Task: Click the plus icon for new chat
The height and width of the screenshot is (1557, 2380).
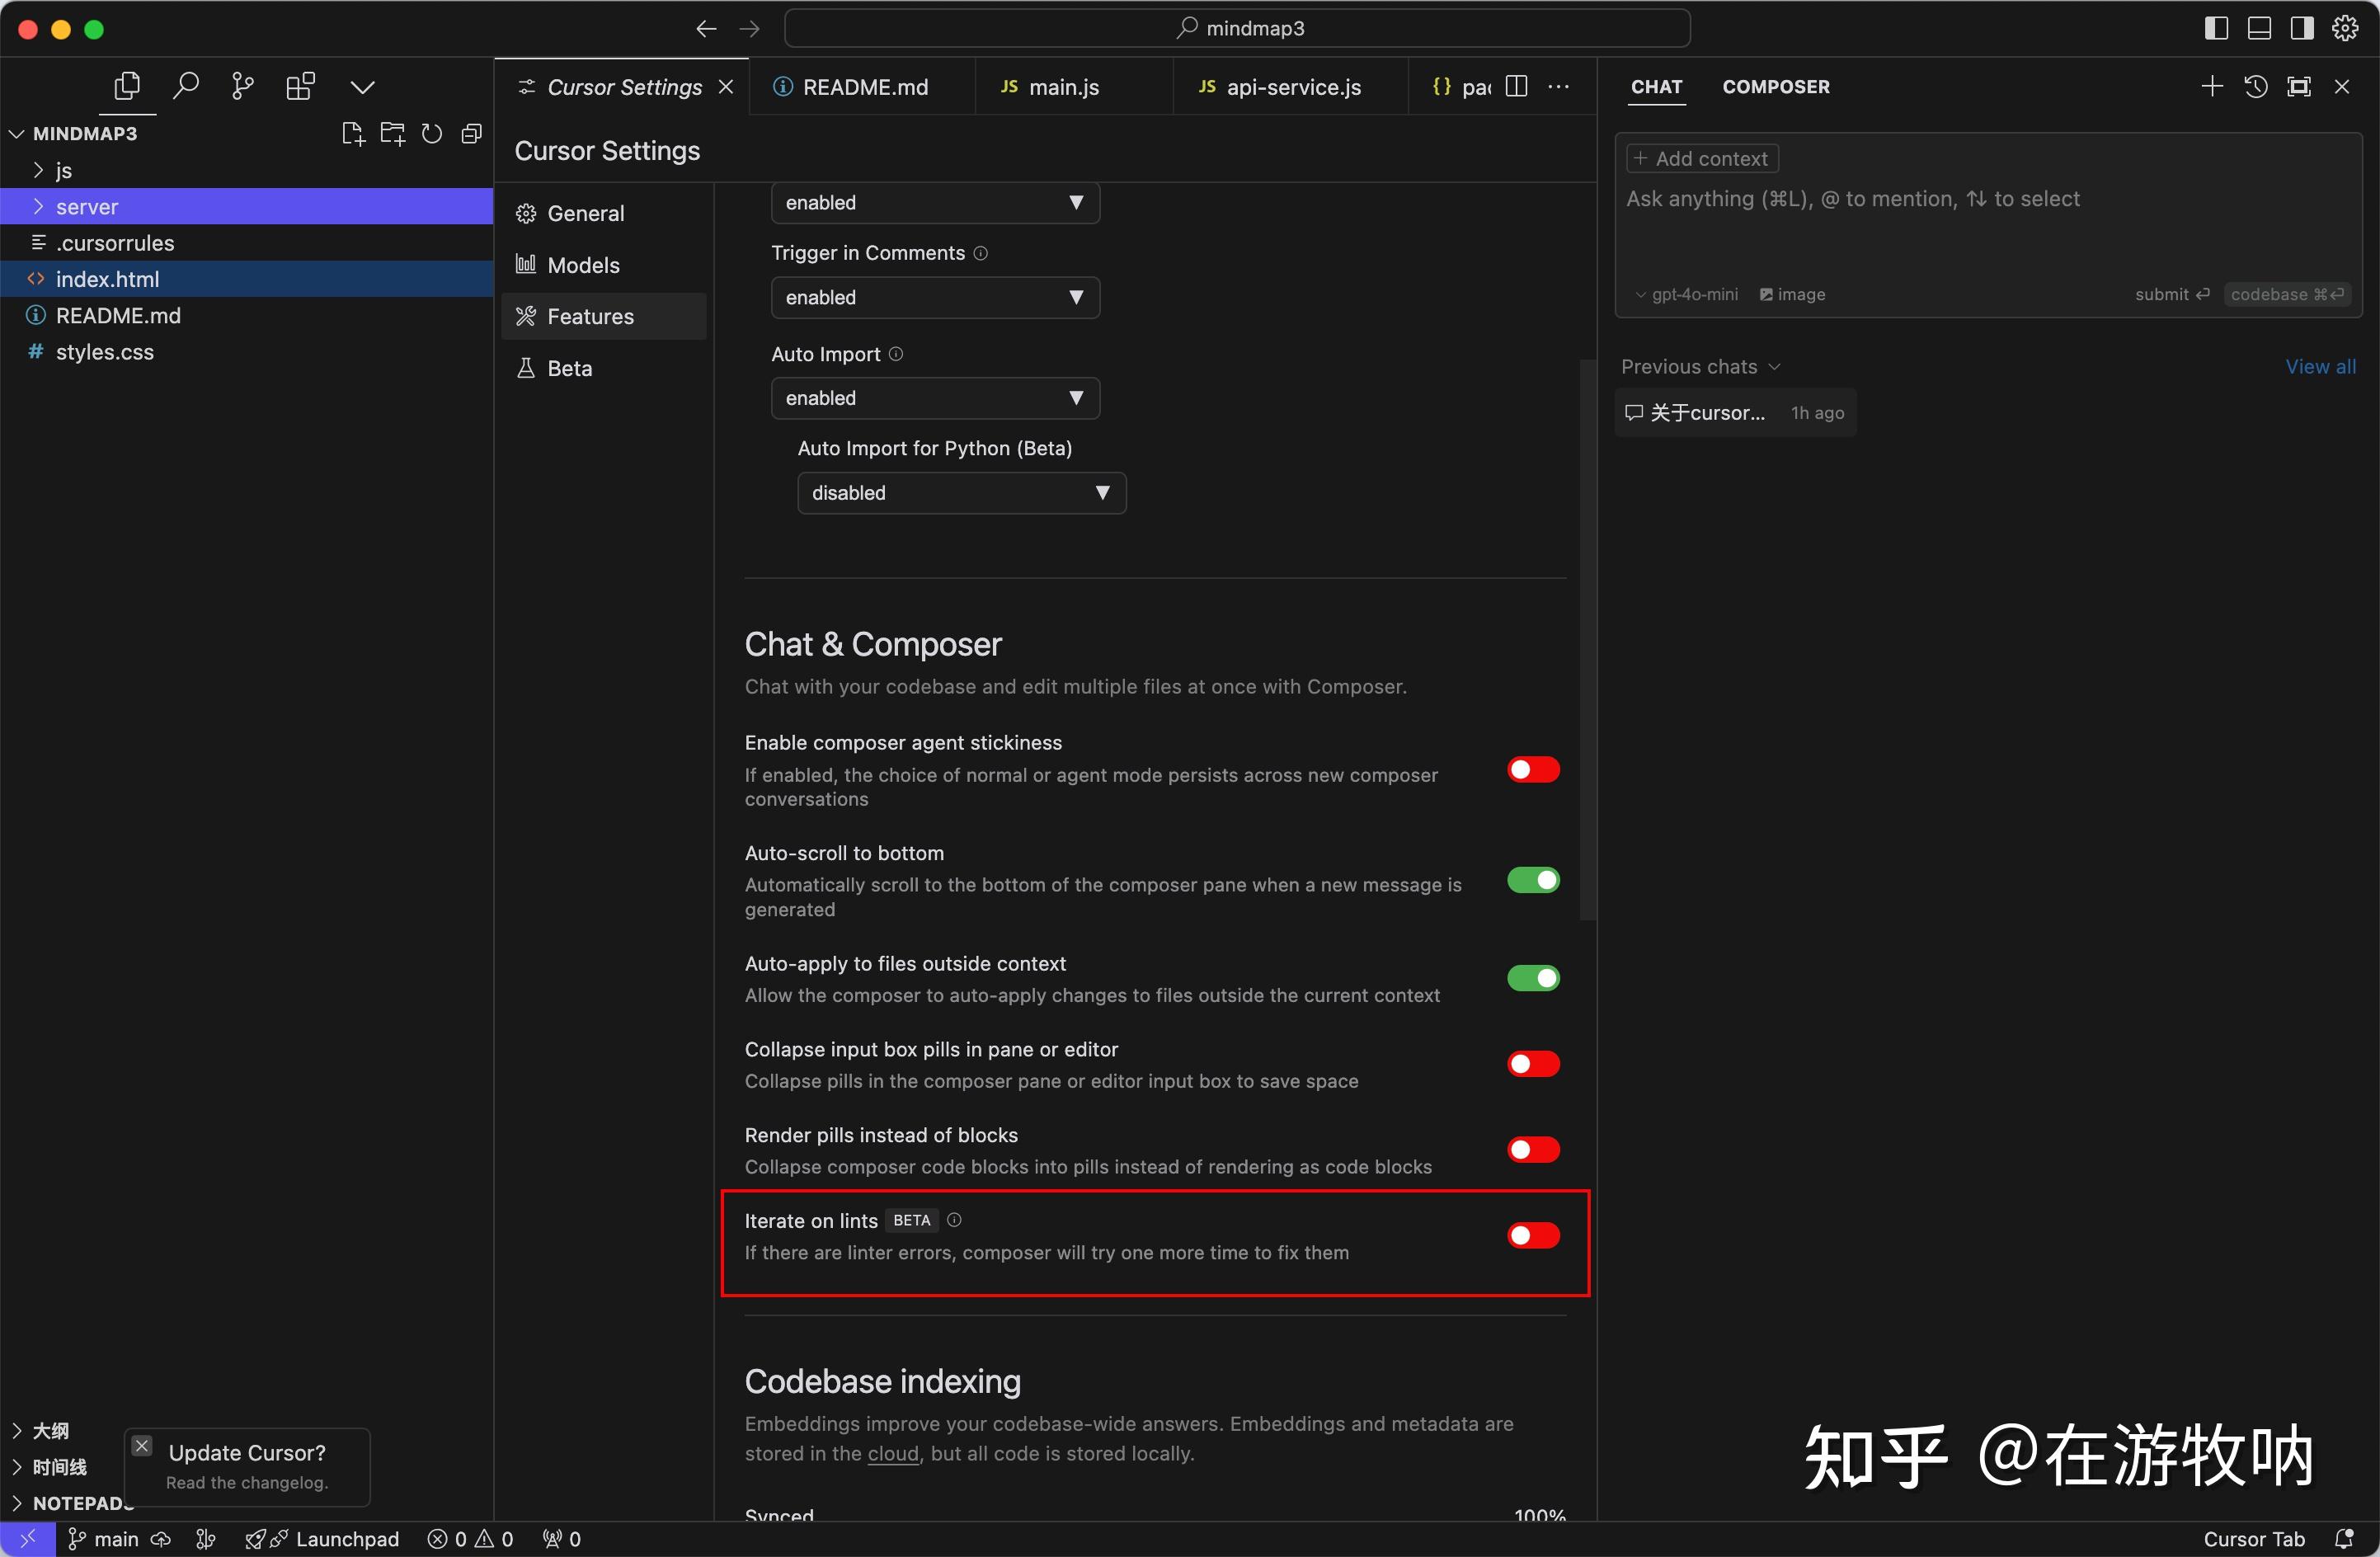Action: click(2212, 87)
